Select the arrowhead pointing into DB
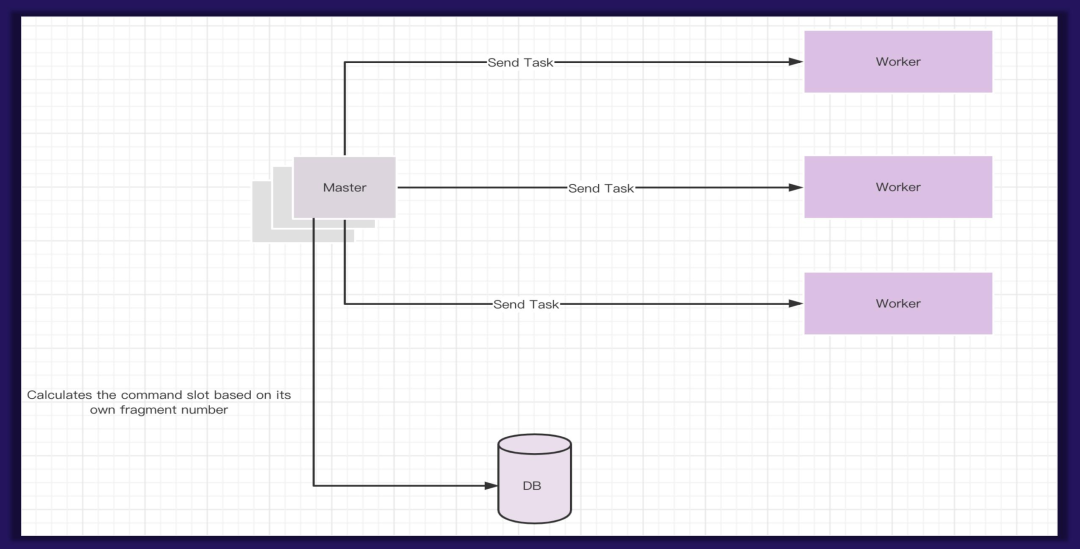The height and width of the screenshot is (549, 1080). pos(491,486)
